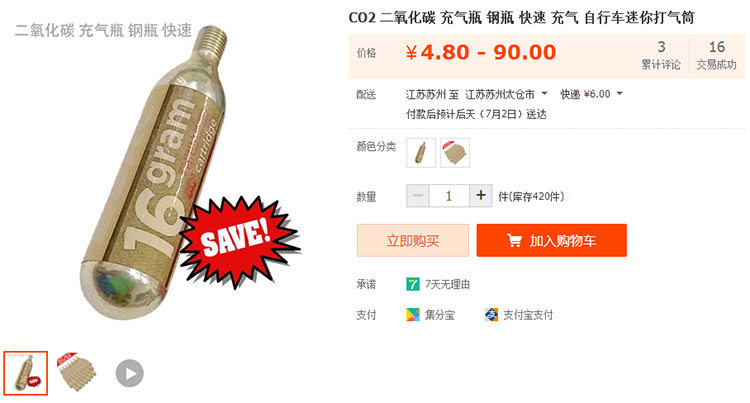Choose the single cartridge color option
The width and height of the screenshot is (750, 403).
point(421,152)
